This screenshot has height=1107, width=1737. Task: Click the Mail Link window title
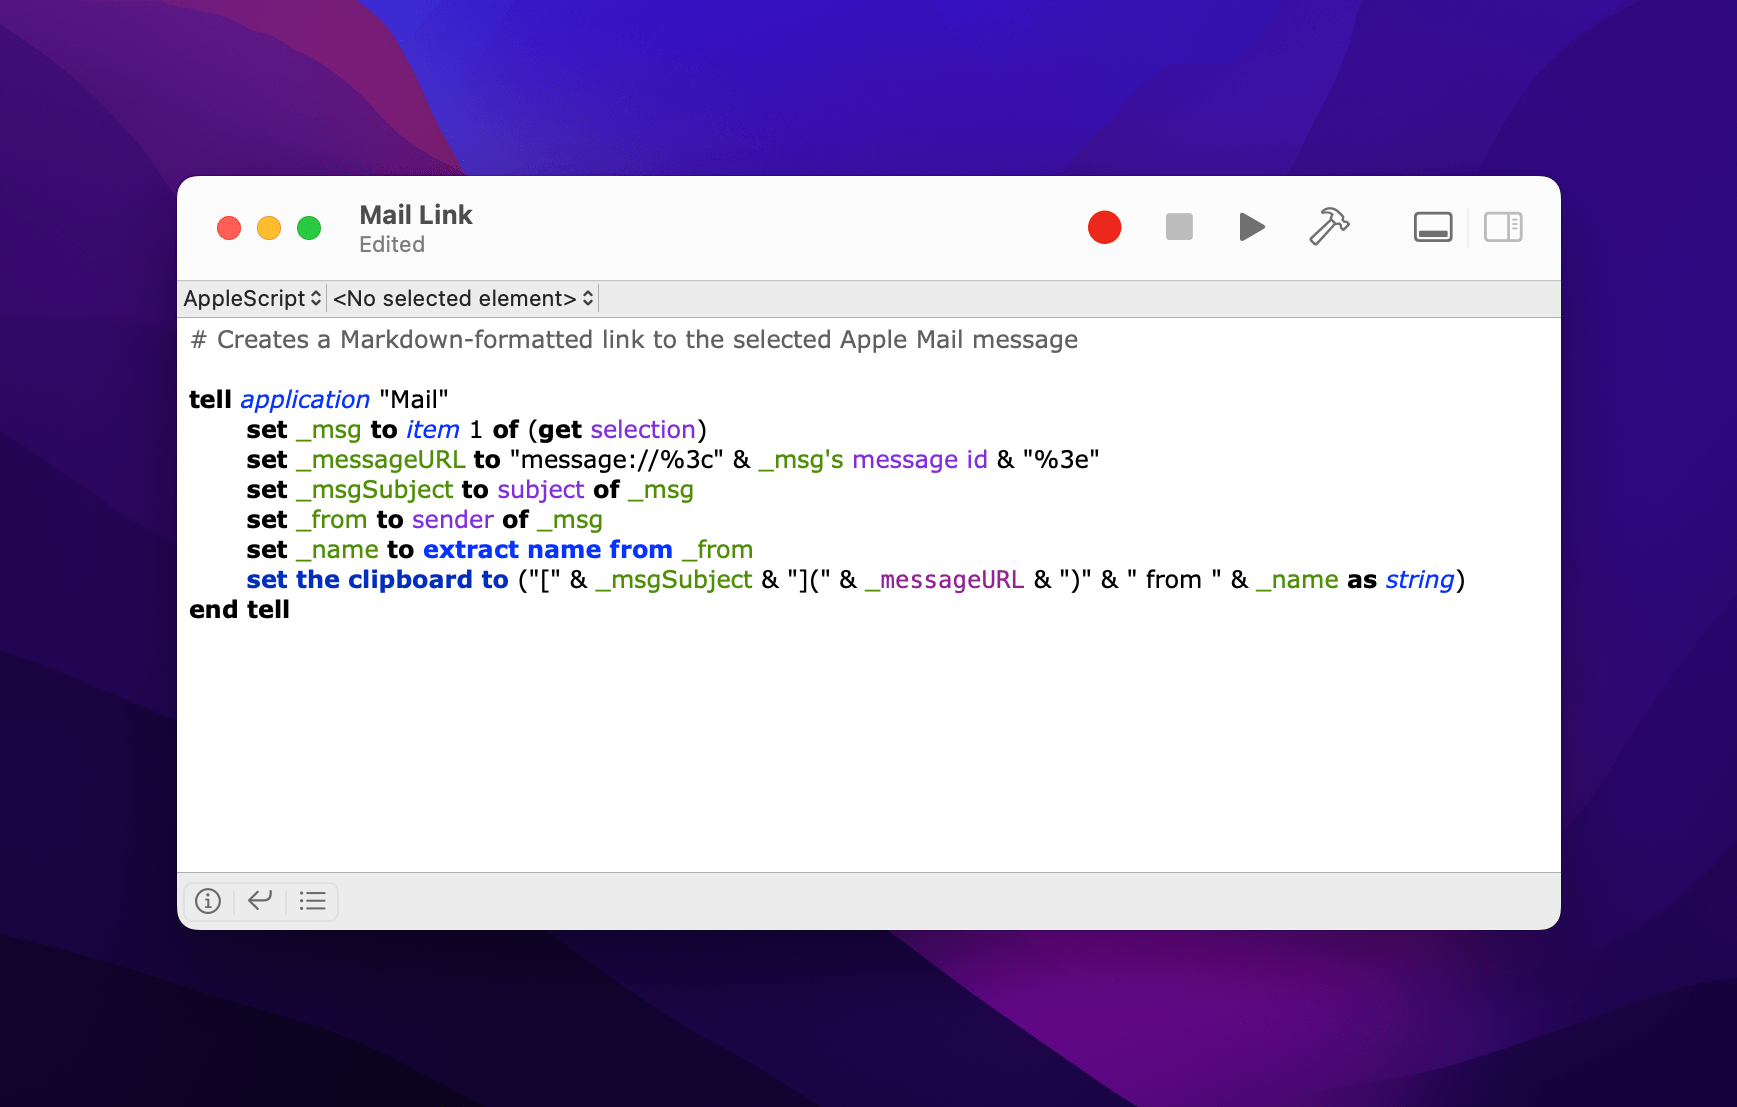(416, 215)
